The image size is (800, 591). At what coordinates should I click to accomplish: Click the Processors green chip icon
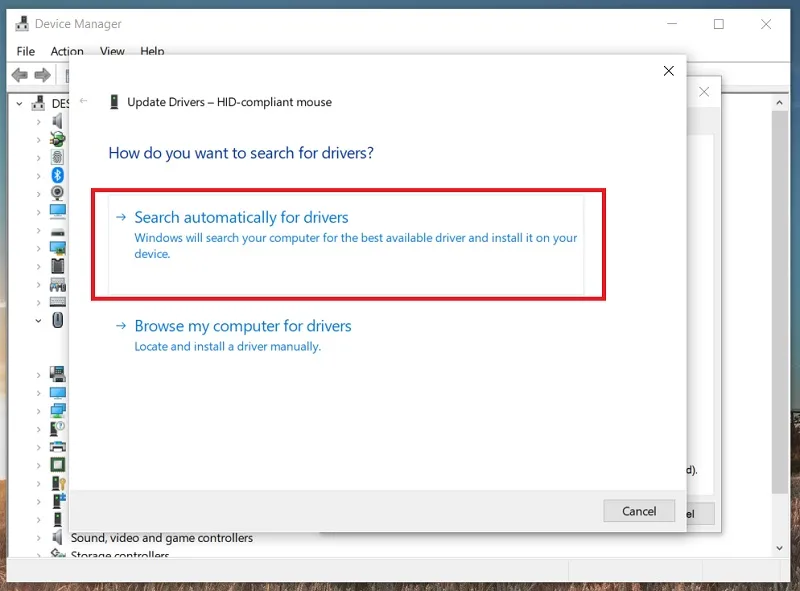58,464
